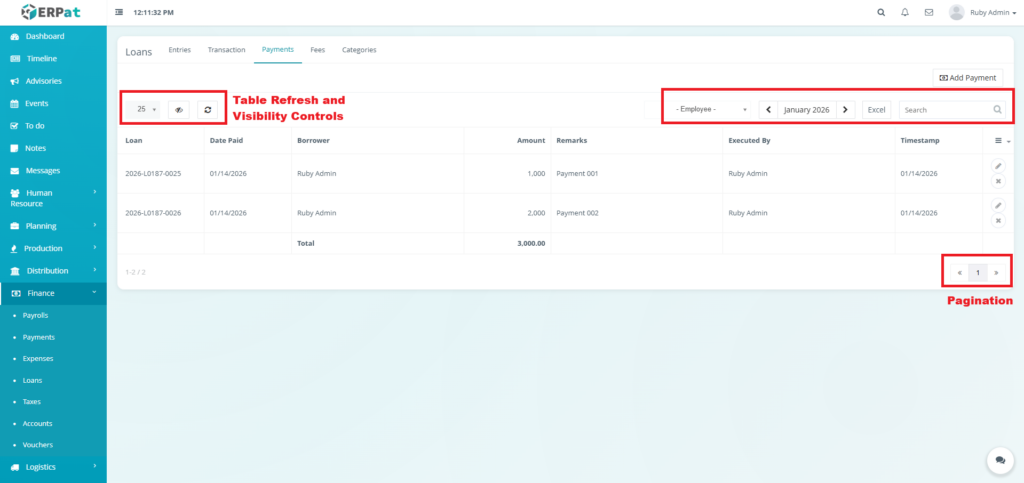
Task: Export table with Excel button
Action: pyautogui.click(x=876, y=109)
